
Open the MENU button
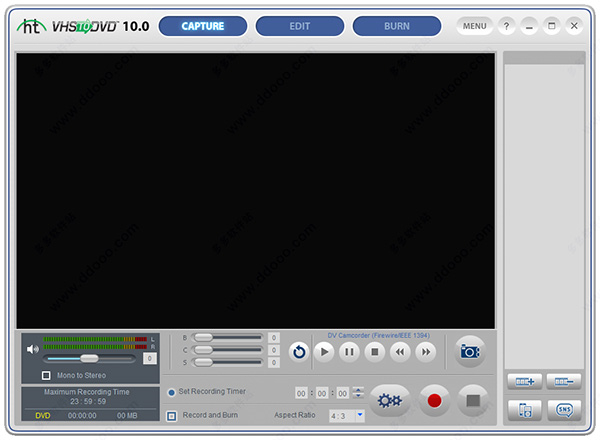coord(474,26)
